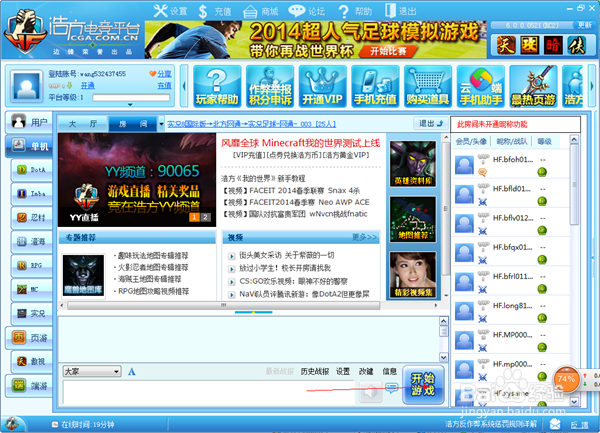Select MC in left sidebar
This screenshot has width=600, height=433.
coord(32,289)
